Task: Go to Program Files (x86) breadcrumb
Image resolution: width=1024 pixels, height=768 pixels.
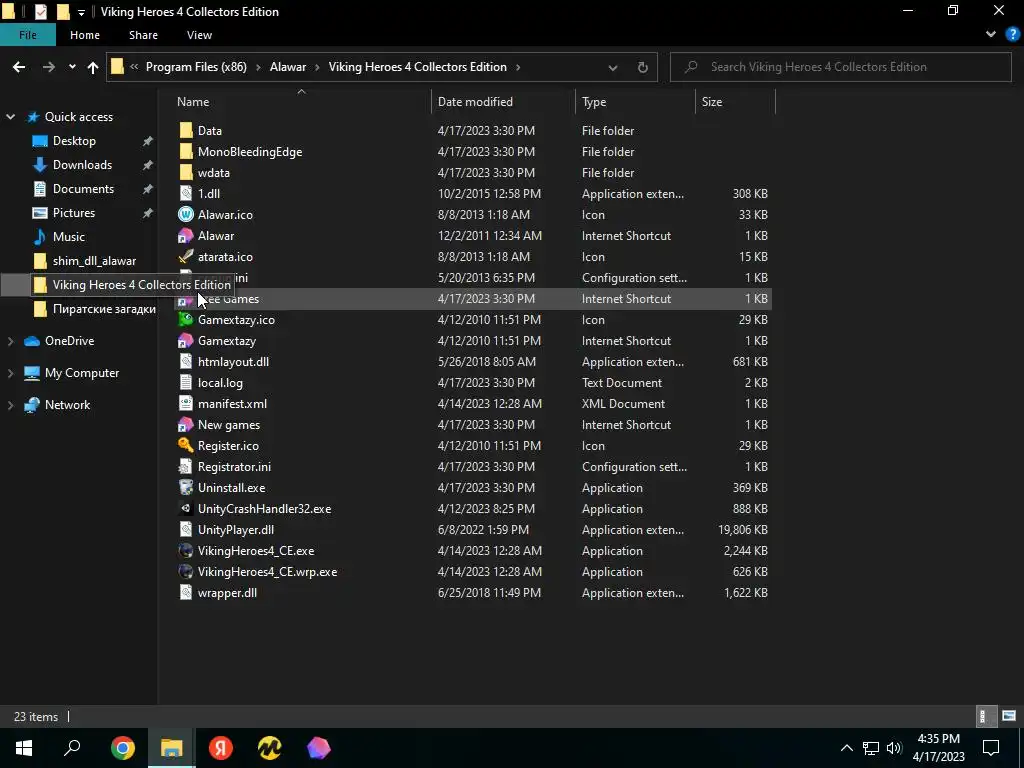Action: pyautogui.click(x=196, y=67)
